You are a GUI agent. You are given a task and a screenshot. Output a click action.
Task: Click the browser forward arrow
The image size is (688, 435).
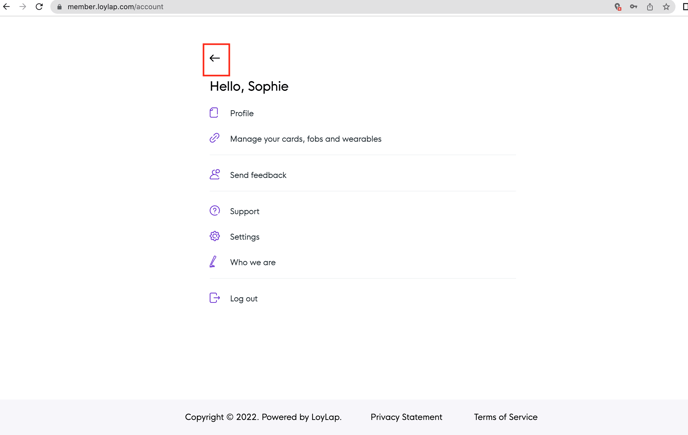(22, 7)
